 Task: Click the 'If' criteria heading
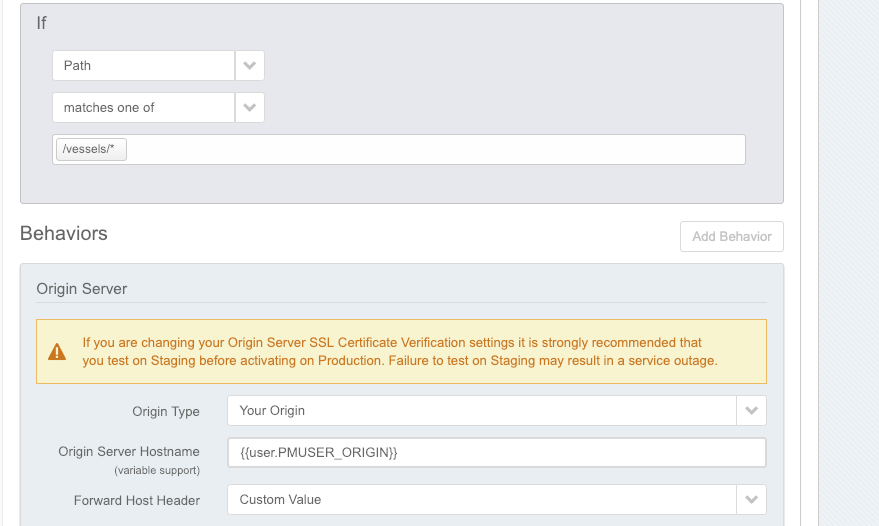pyautogui.click(x=42, y=23)
